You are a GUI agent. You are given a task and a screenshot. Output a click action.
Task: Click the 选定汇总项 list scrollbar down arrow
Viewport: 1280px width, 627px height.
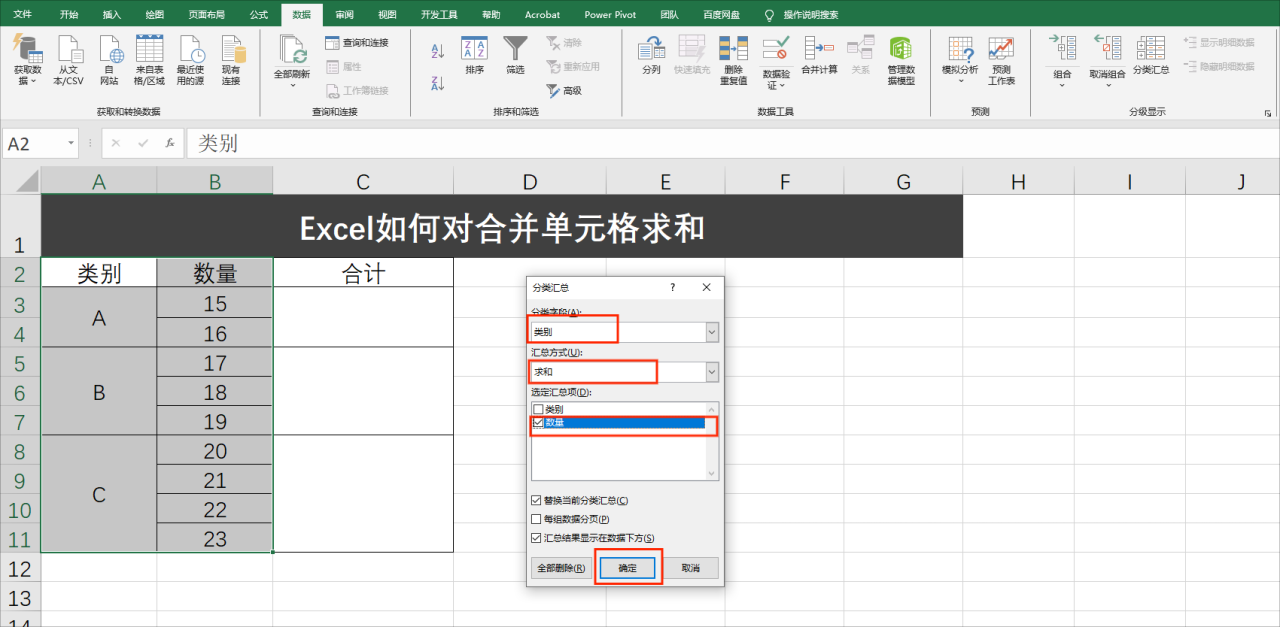(x=713, y=474)
